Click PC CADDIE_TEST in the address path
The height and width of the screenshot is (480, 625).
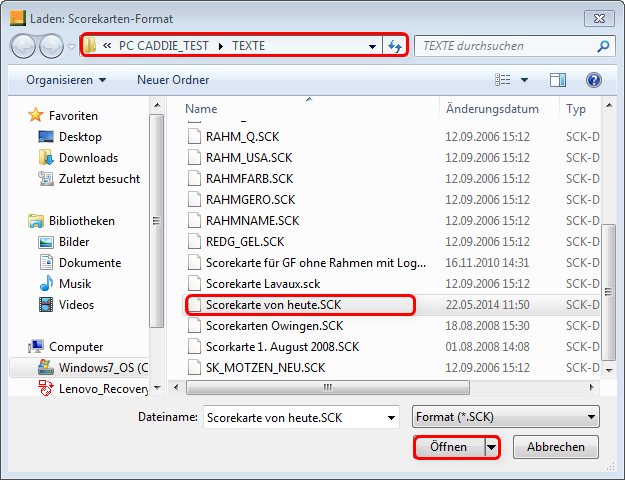(x=163, y=46)
